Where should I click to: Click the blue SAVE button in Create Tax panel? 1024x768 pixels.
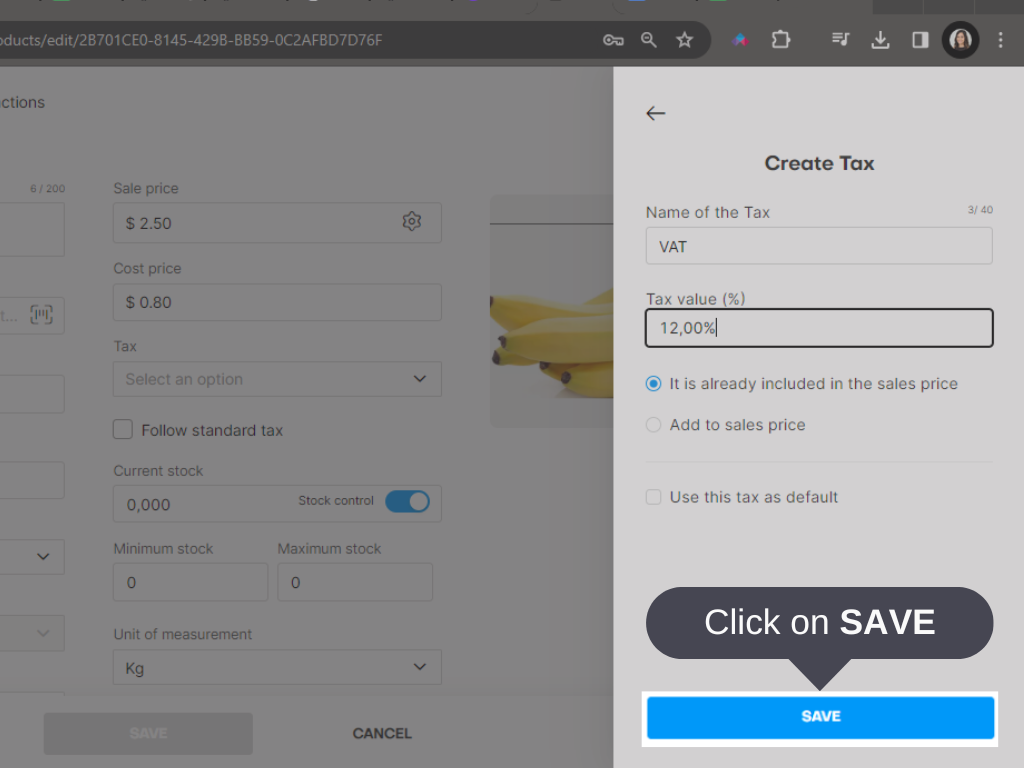[820, 717]
